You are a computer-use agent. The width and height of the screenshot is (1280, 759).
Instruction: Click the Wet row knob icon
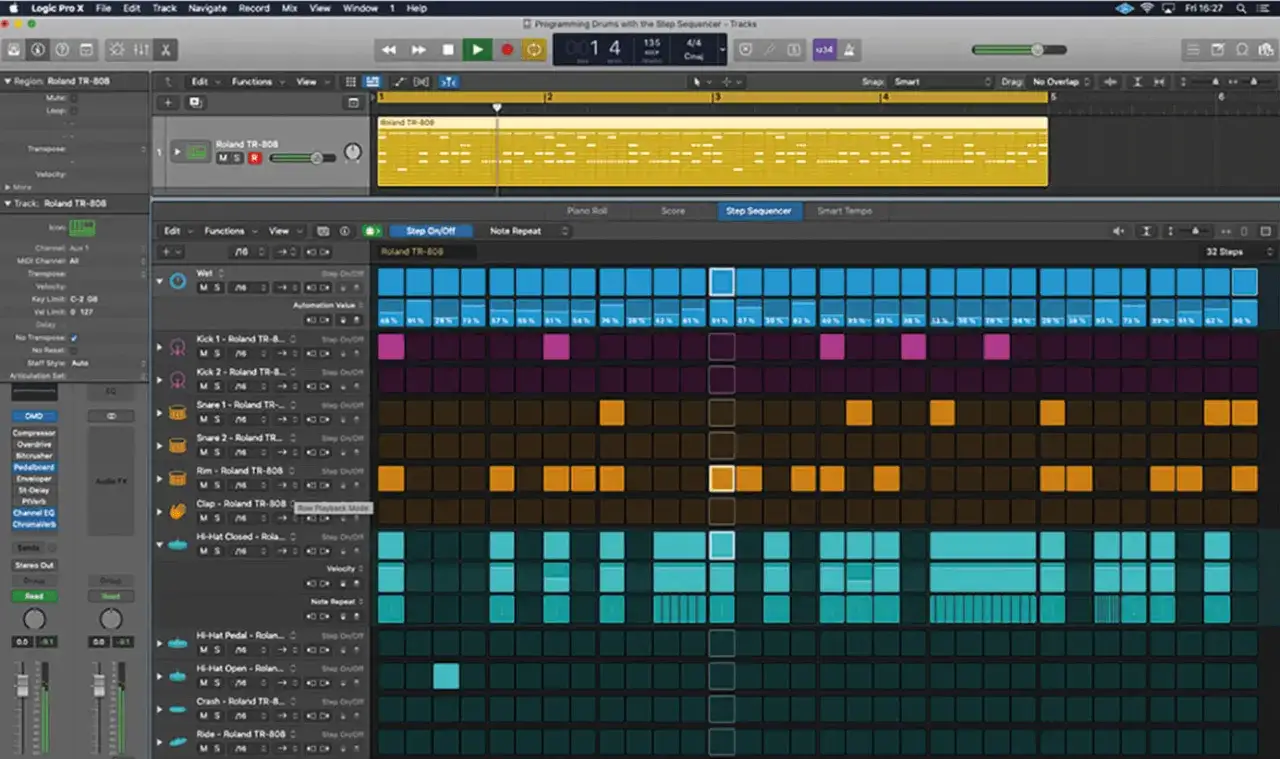[x=178, y=281]
